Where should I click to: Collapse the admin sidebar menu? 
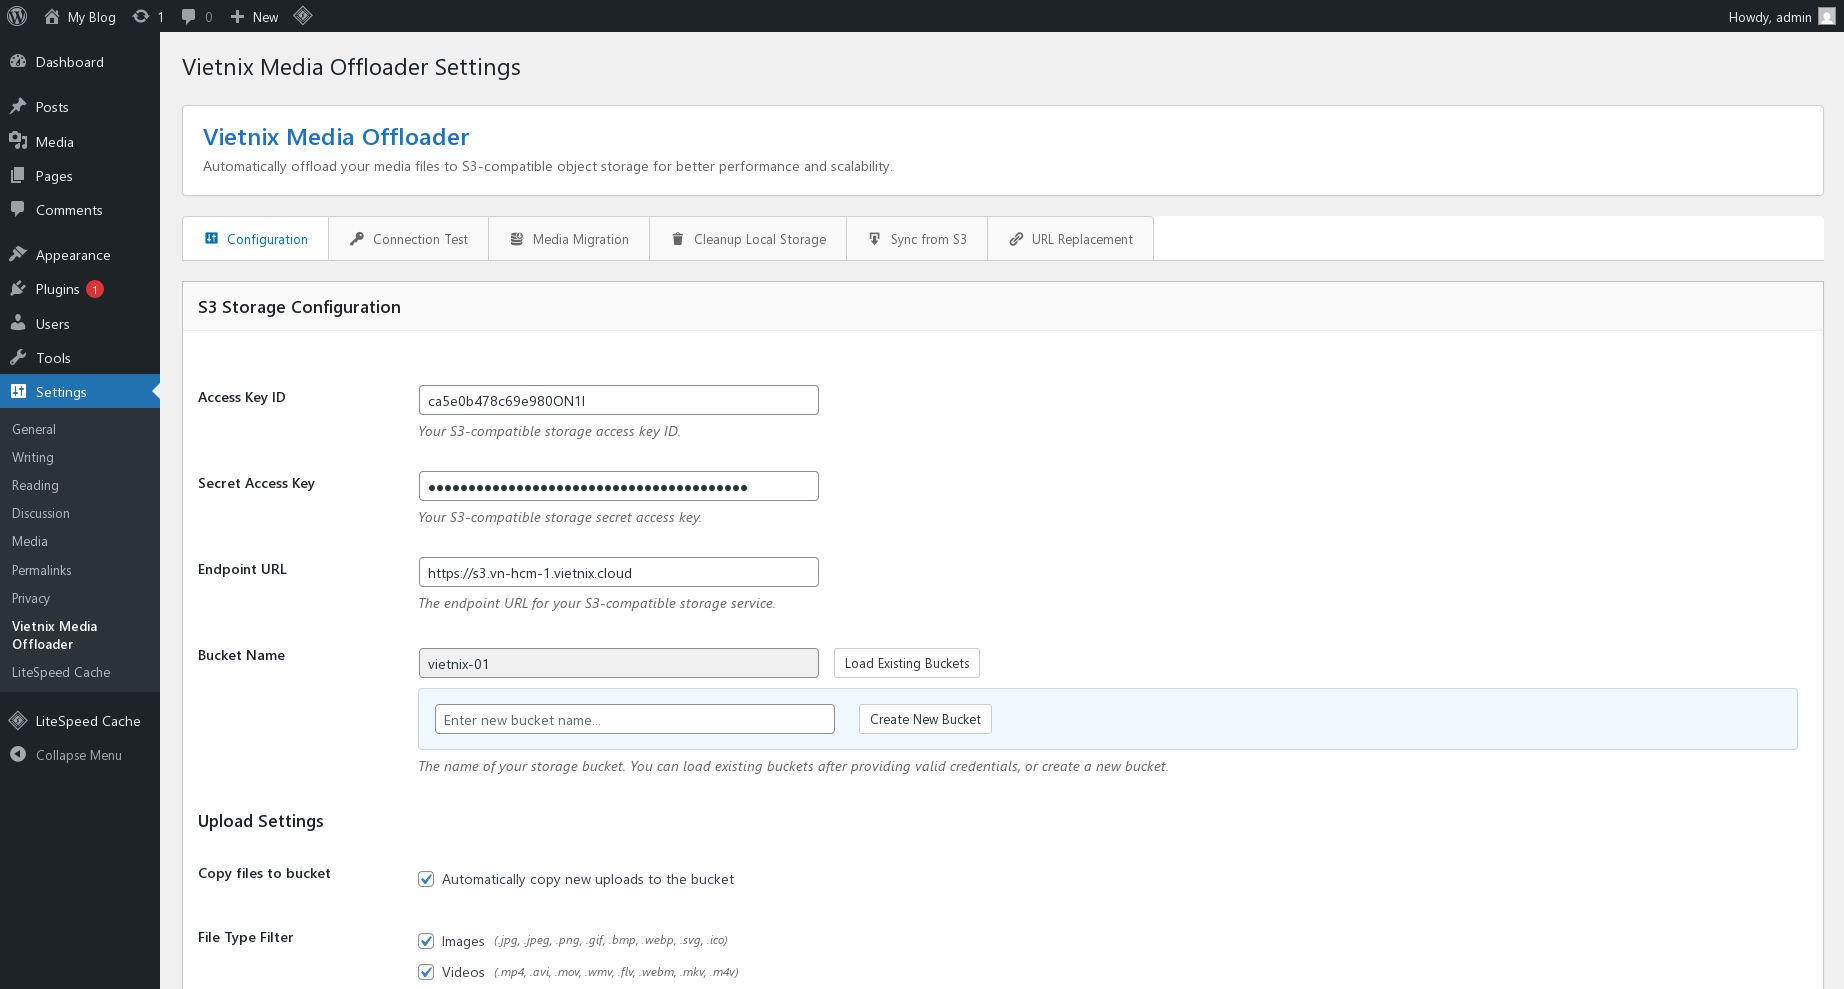(x=16, y=755)
